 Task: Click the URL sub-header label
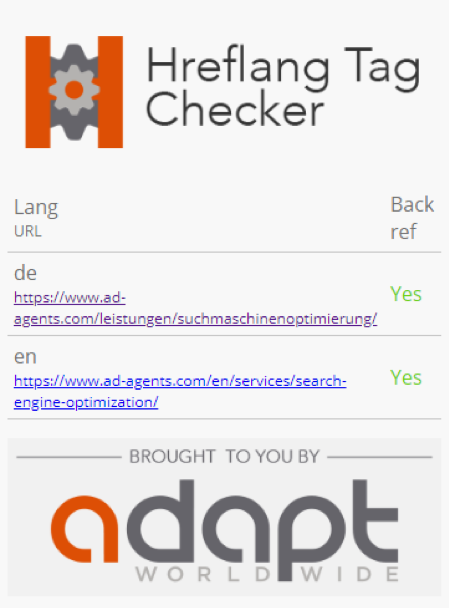[x=28, y=231]
